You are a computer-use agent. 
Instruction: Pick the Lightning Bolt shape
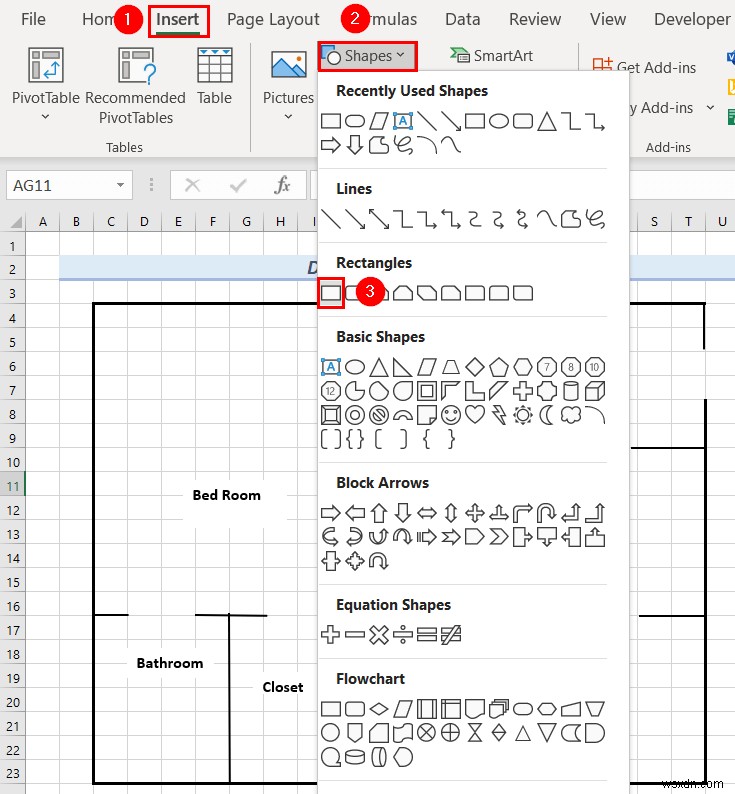point(499,415)
